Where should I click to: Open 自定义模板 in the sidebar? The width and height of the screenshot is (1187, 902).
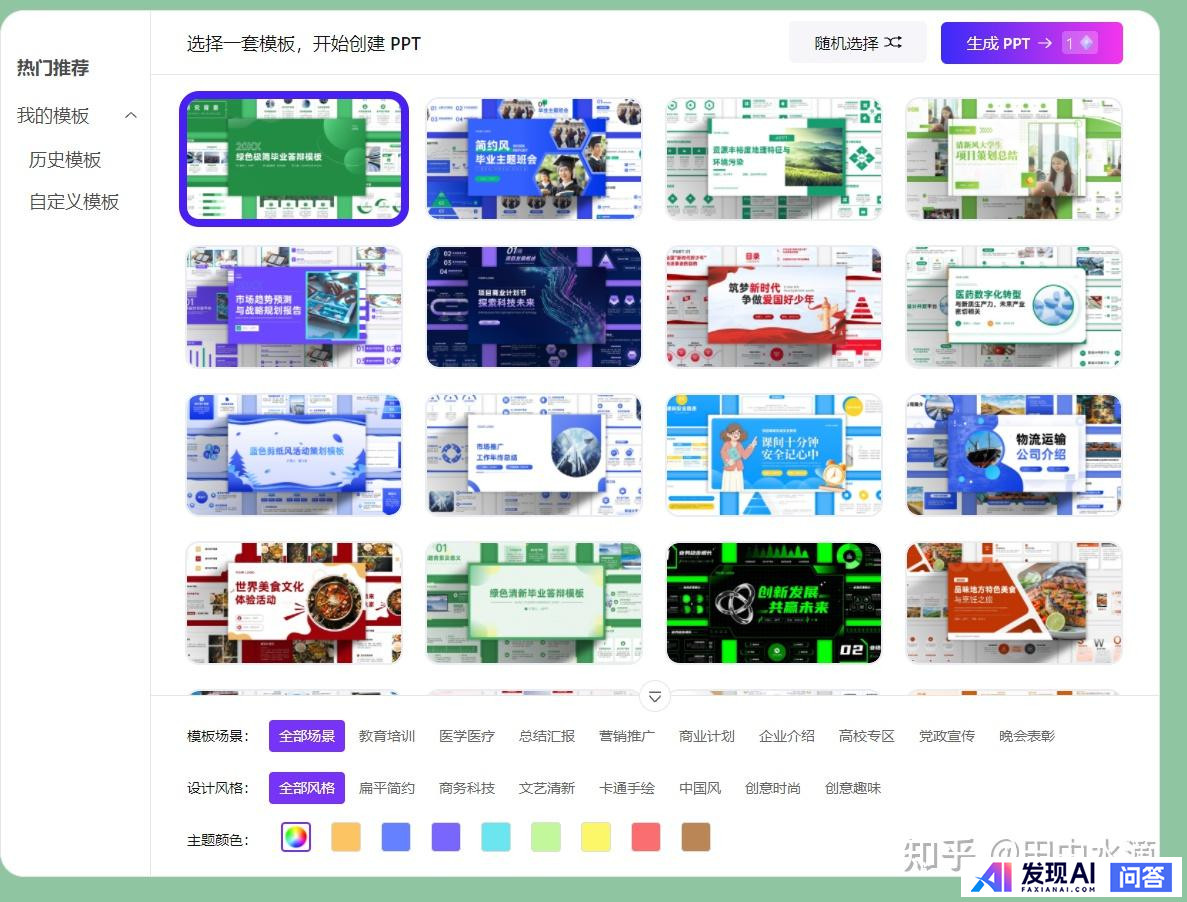(x=74, y=202)
